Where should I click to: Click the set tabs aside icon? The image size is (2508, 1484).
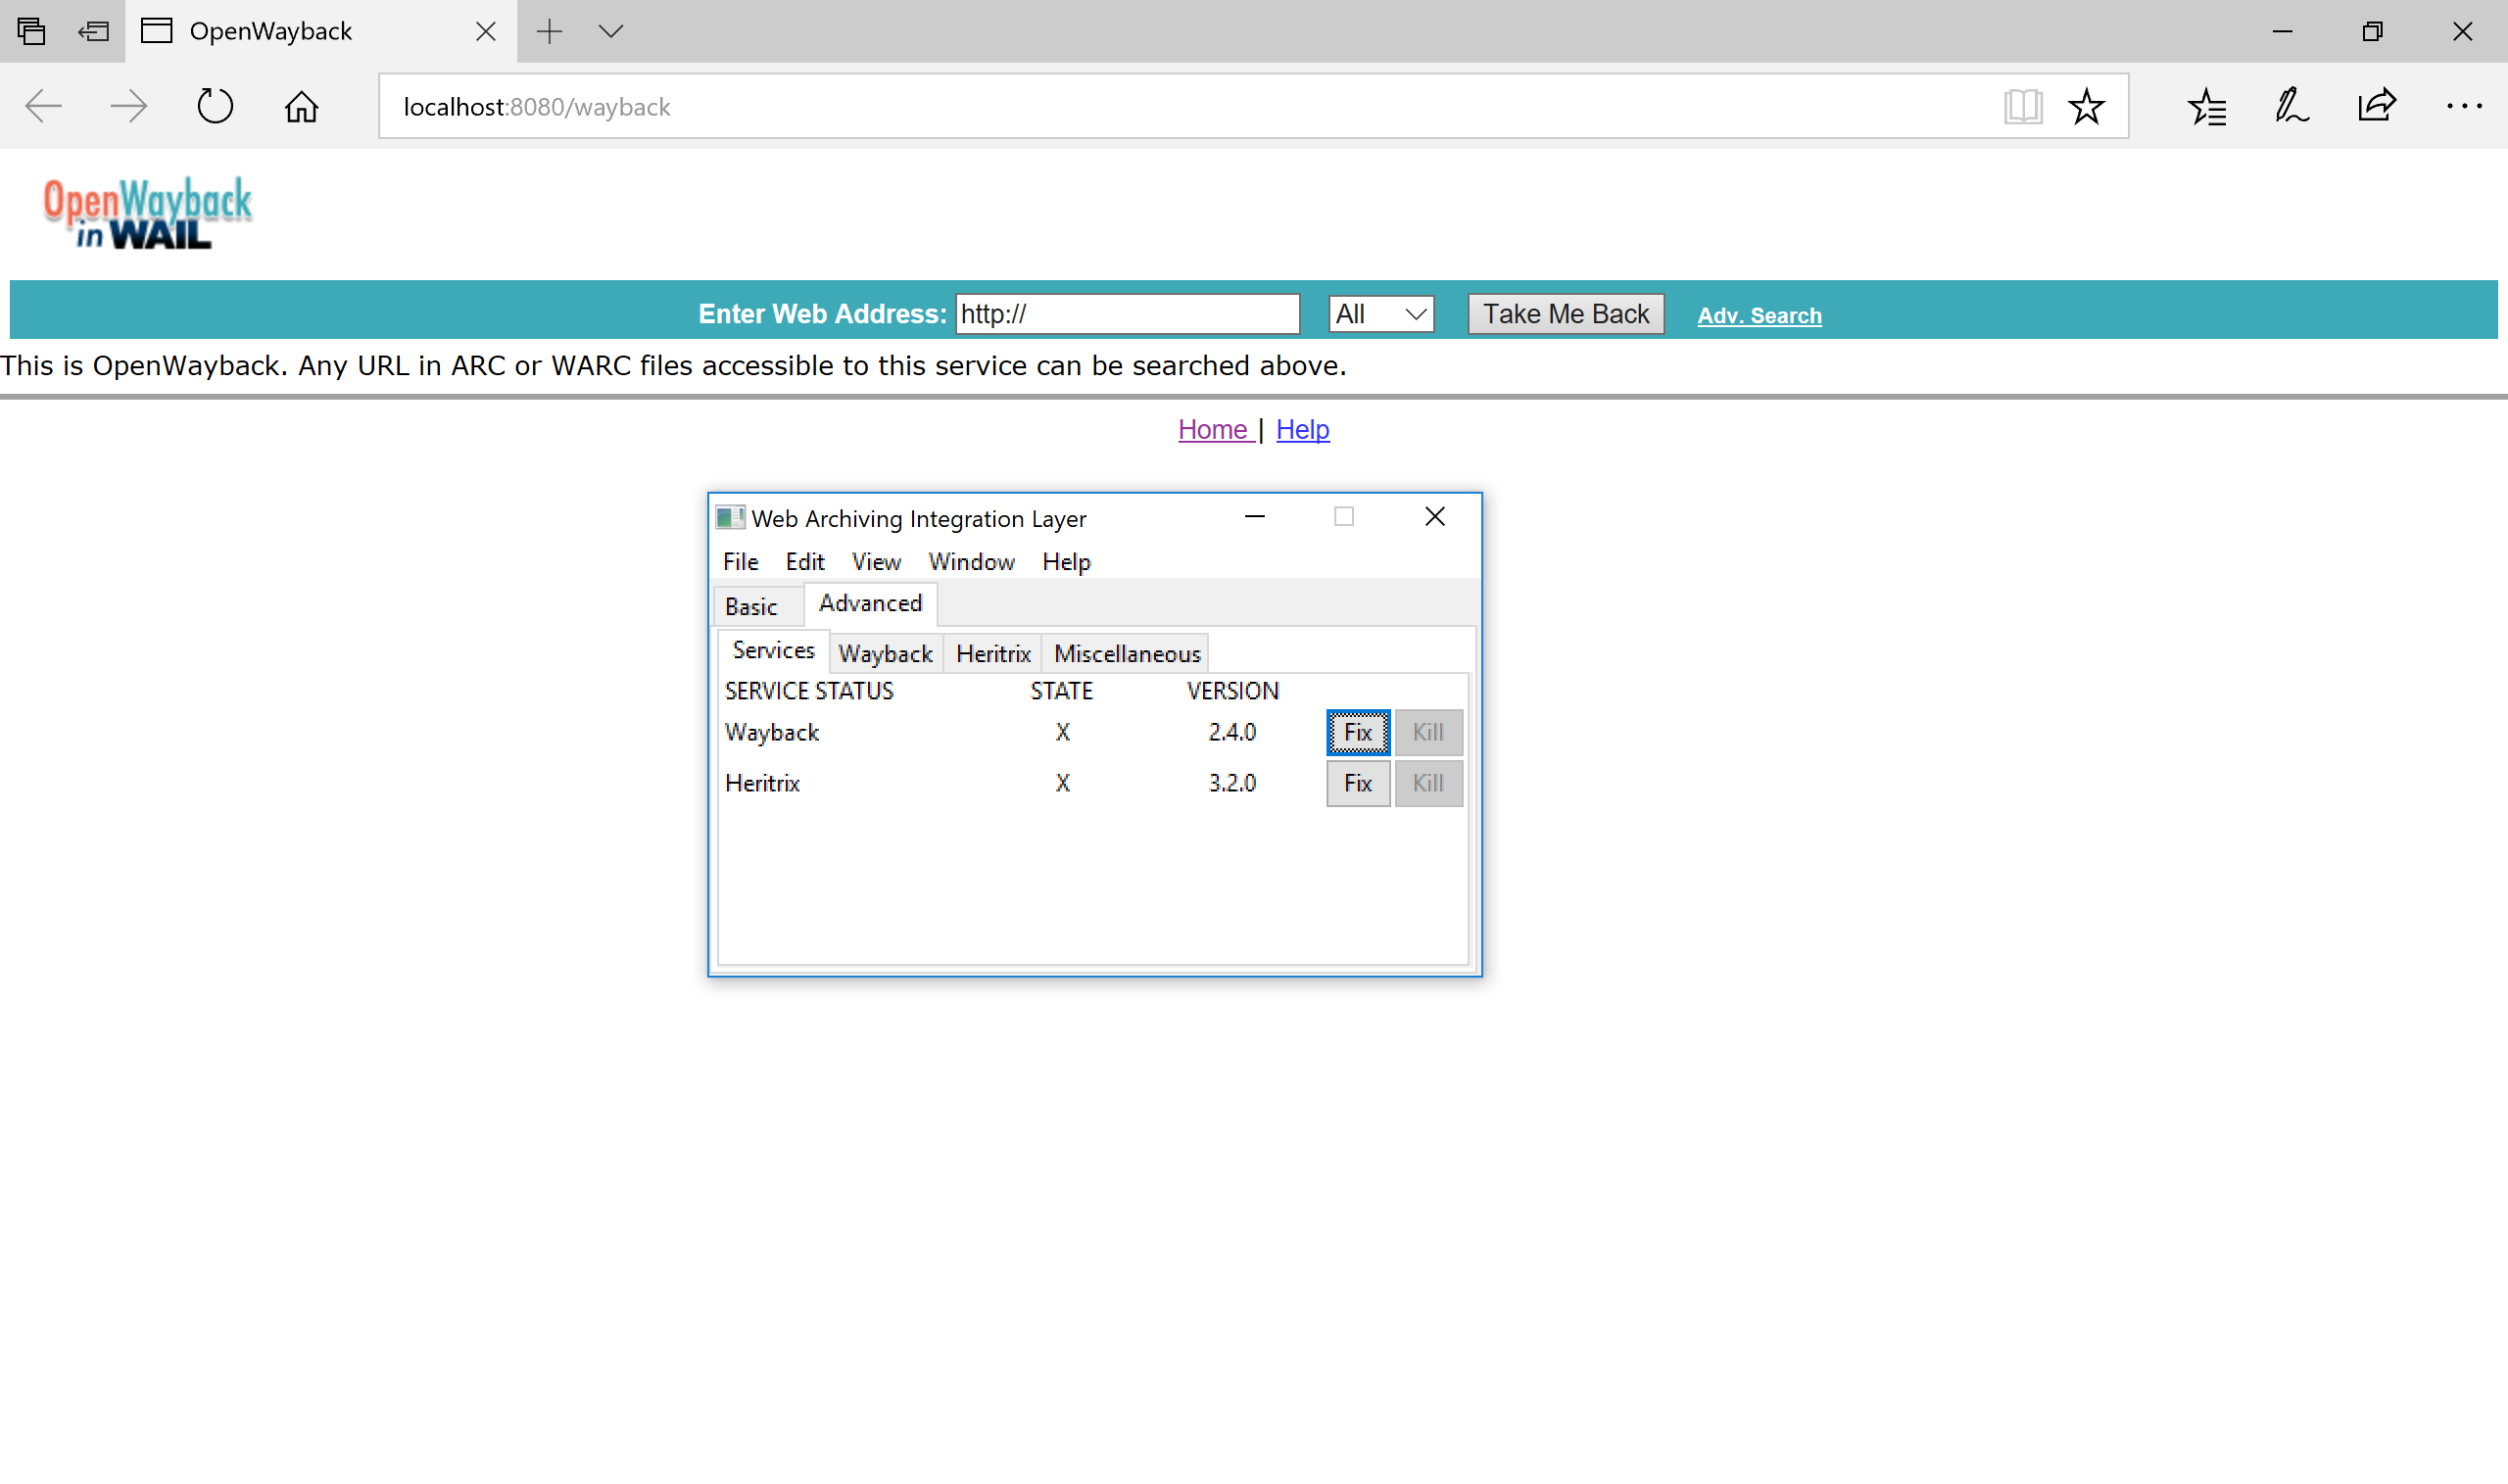[93, 31]
